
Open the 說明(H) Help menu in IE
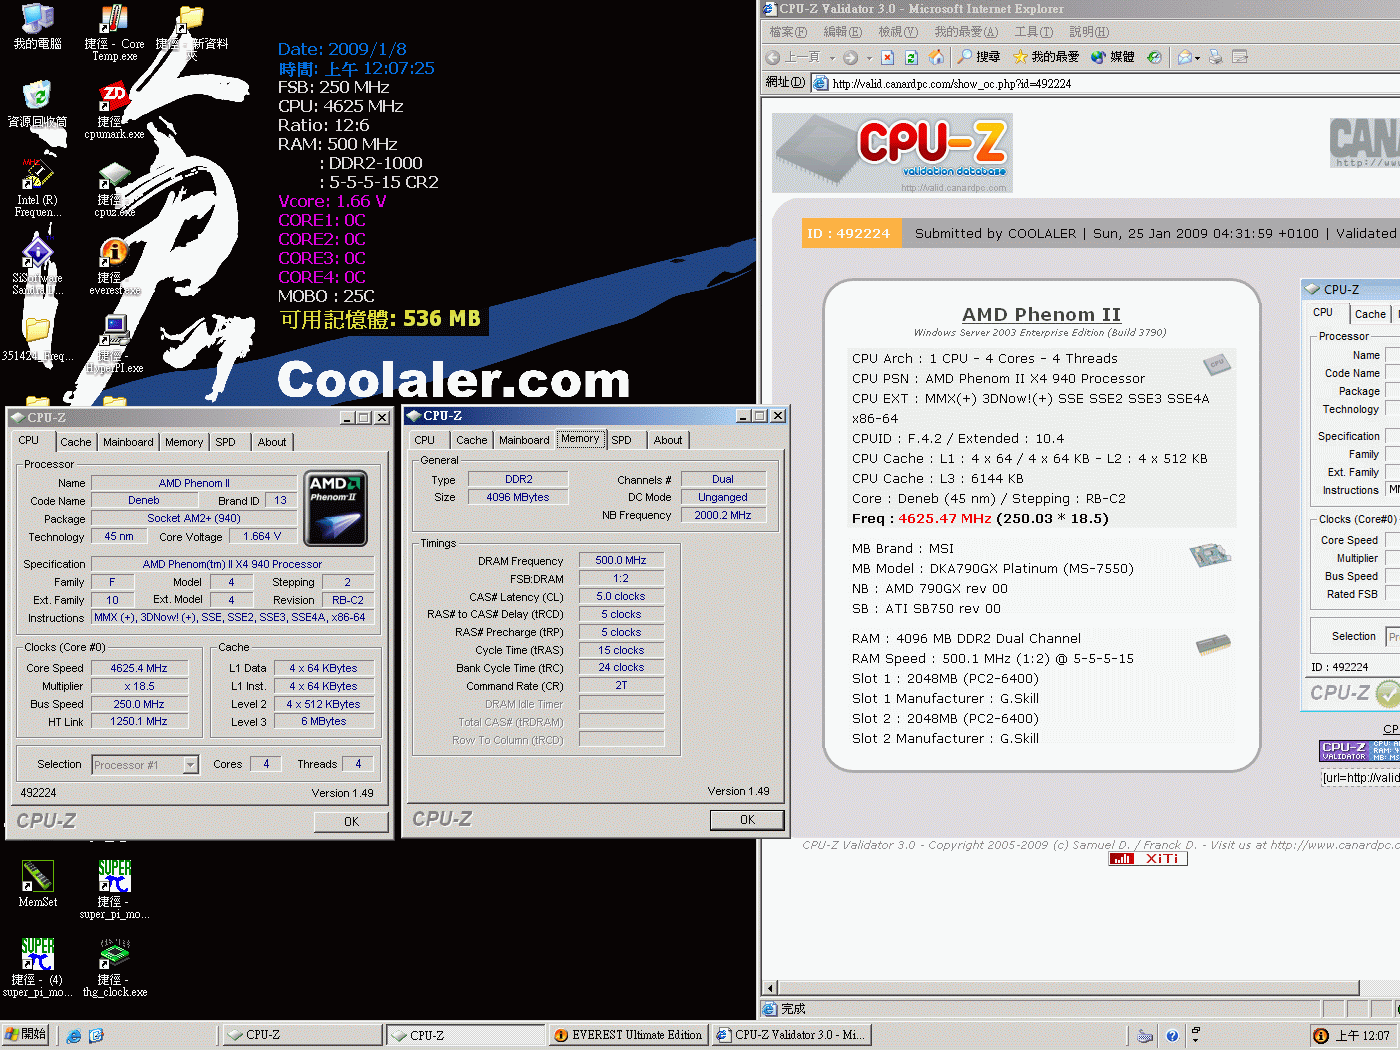tap(1088, 32)
